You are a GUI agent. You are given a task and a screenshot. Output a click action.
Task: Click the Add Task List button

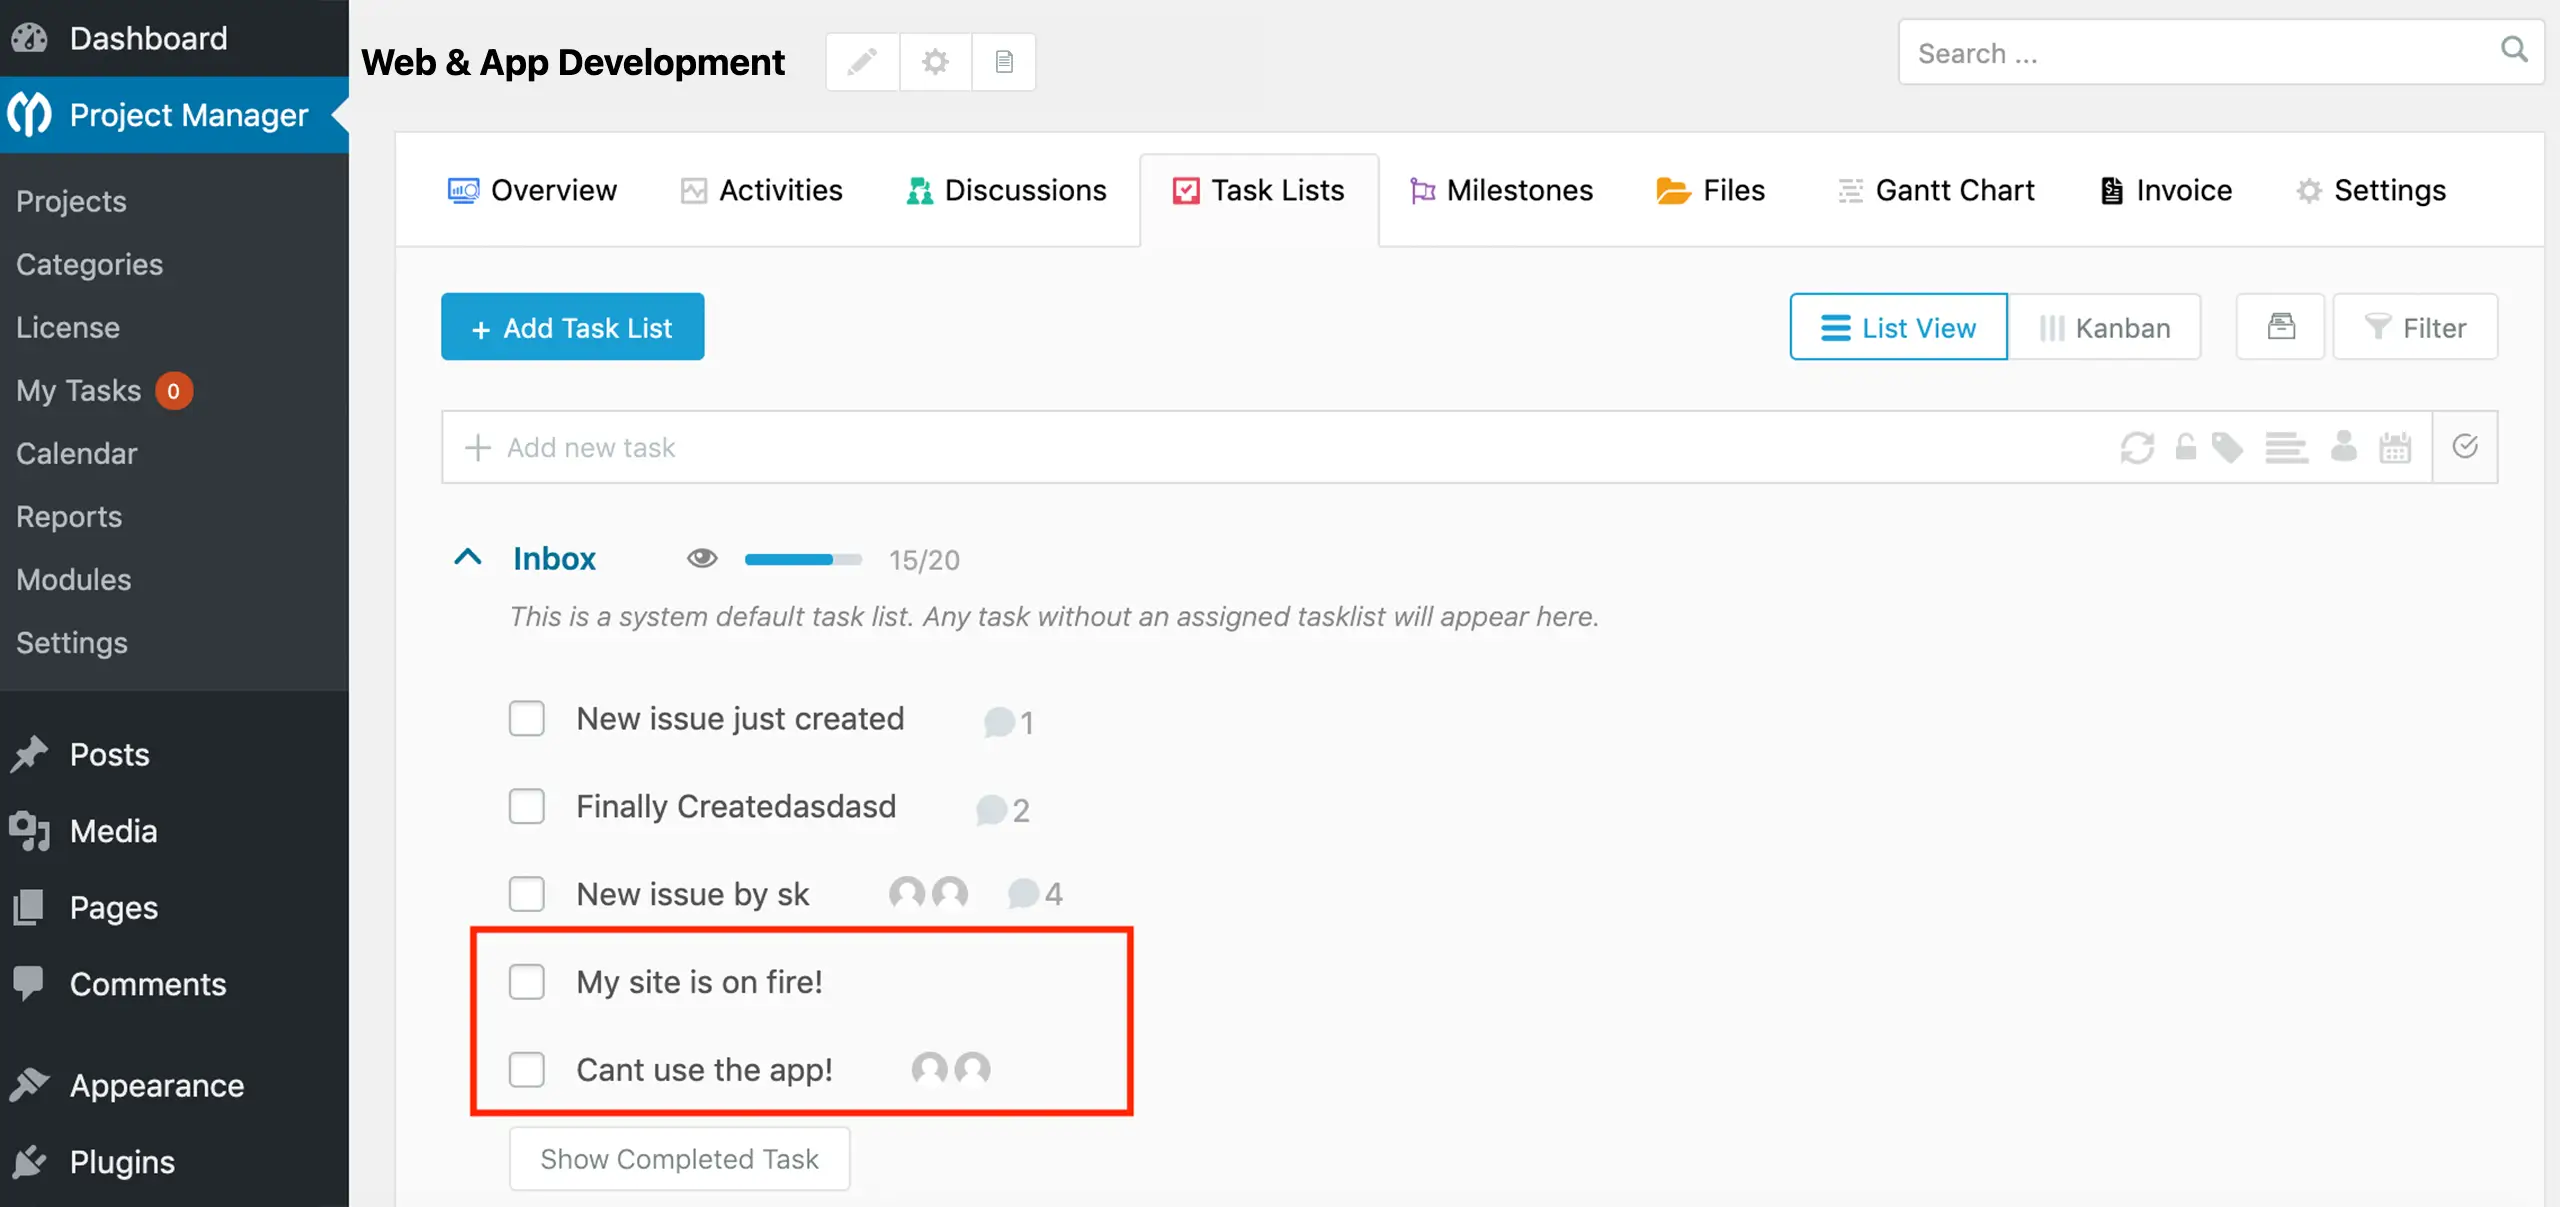[x=572, y=326]
